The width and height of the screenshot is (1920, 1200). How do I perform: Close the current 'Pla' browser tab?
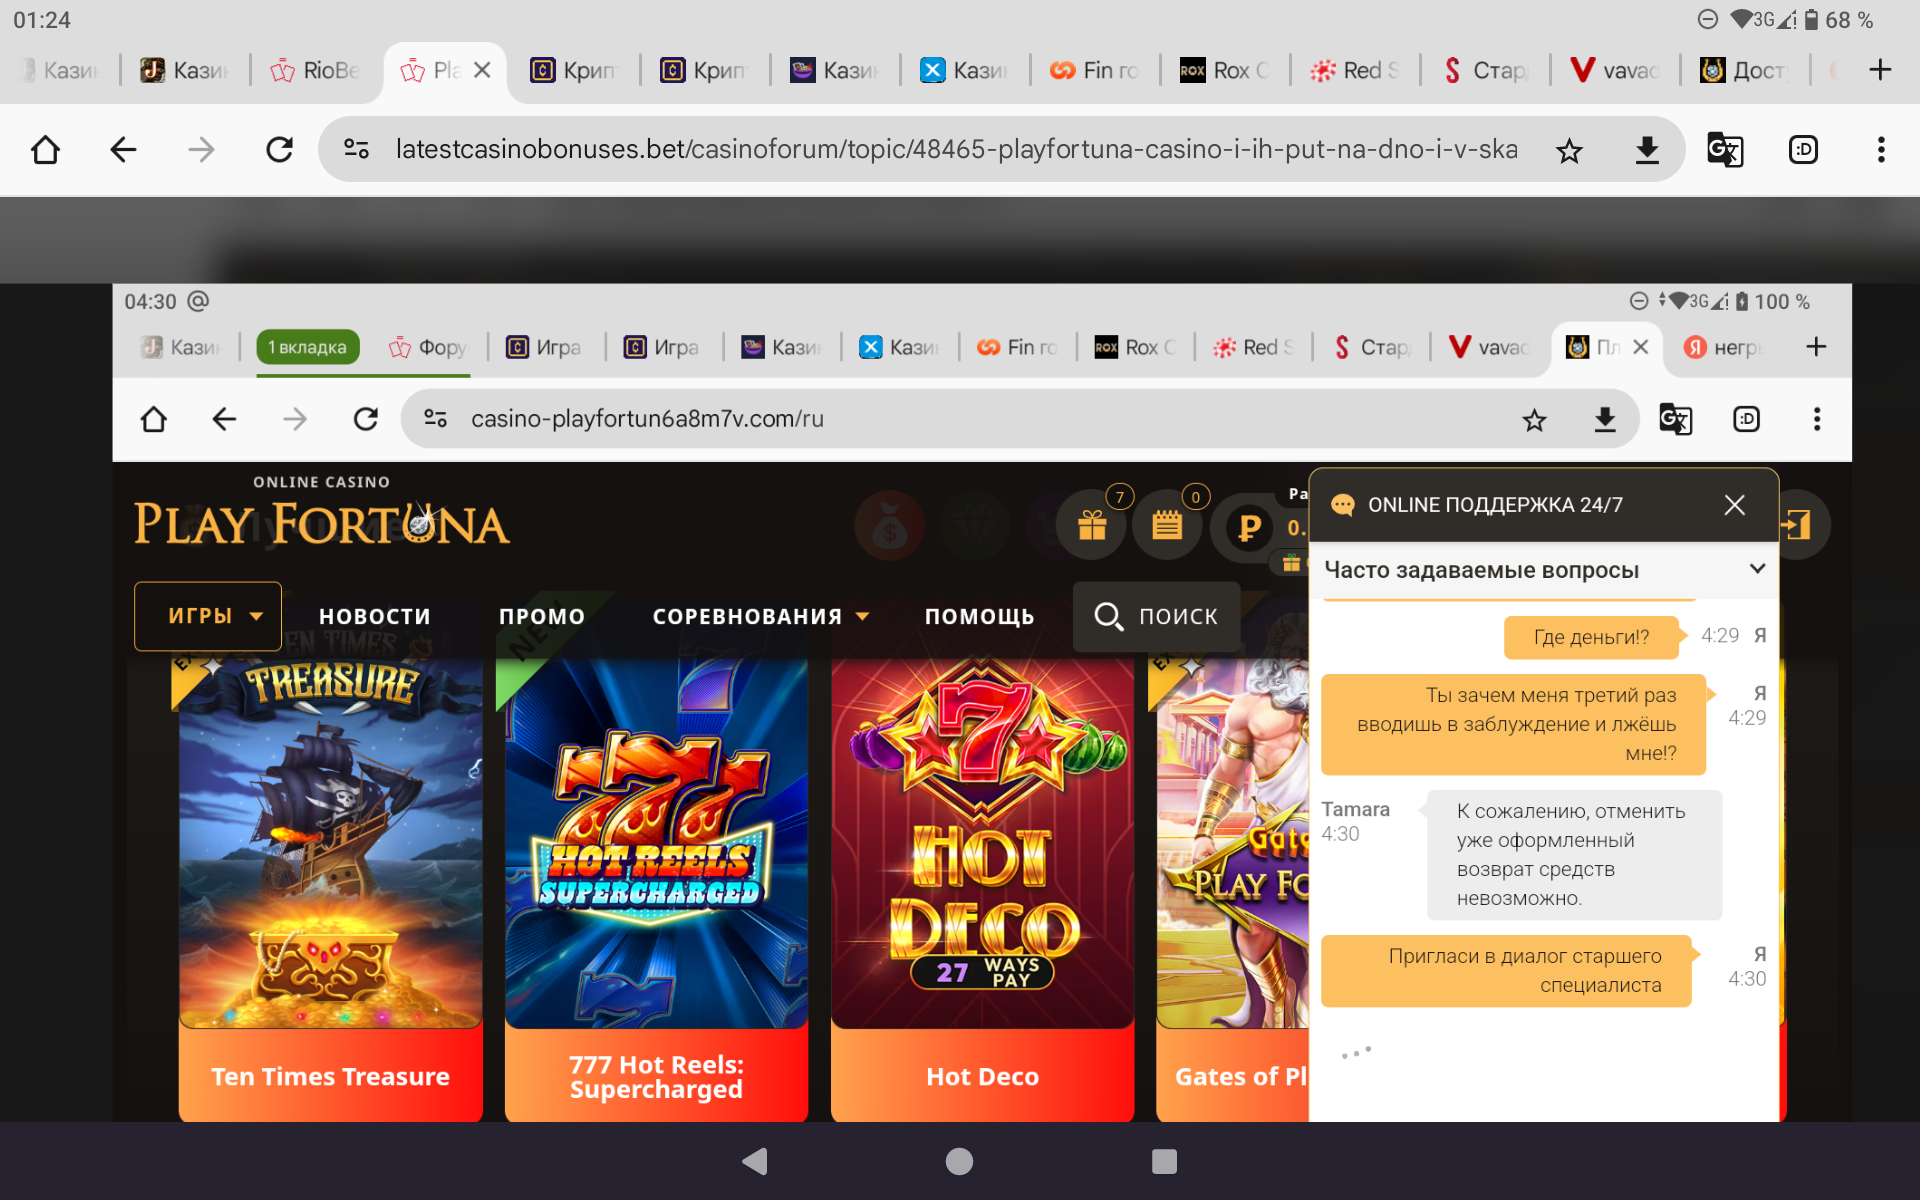pyautogui.click(x=482, y=70)
